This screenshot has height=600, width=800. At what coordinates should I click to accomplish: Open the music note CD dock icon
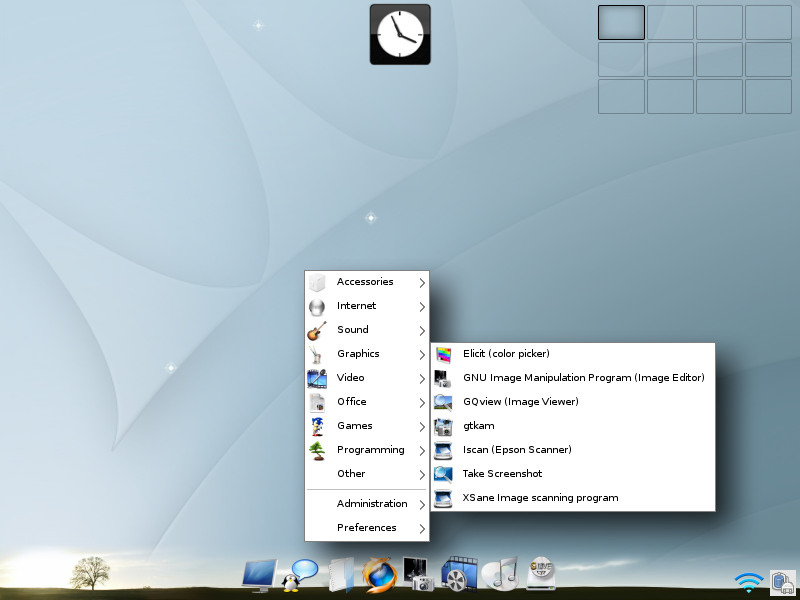tap(499, 574)
